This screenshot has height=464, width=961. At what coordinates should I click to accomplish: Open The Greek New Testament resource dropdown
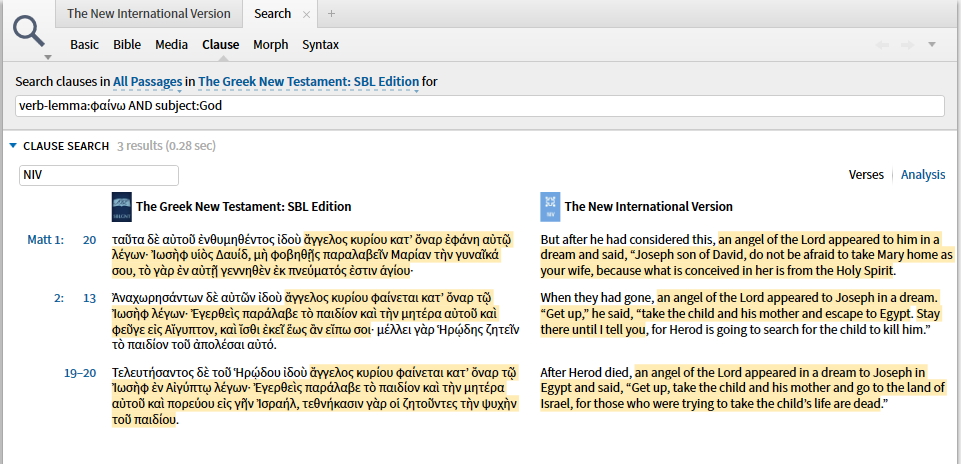pyautogui.click(x=309, y=82)
